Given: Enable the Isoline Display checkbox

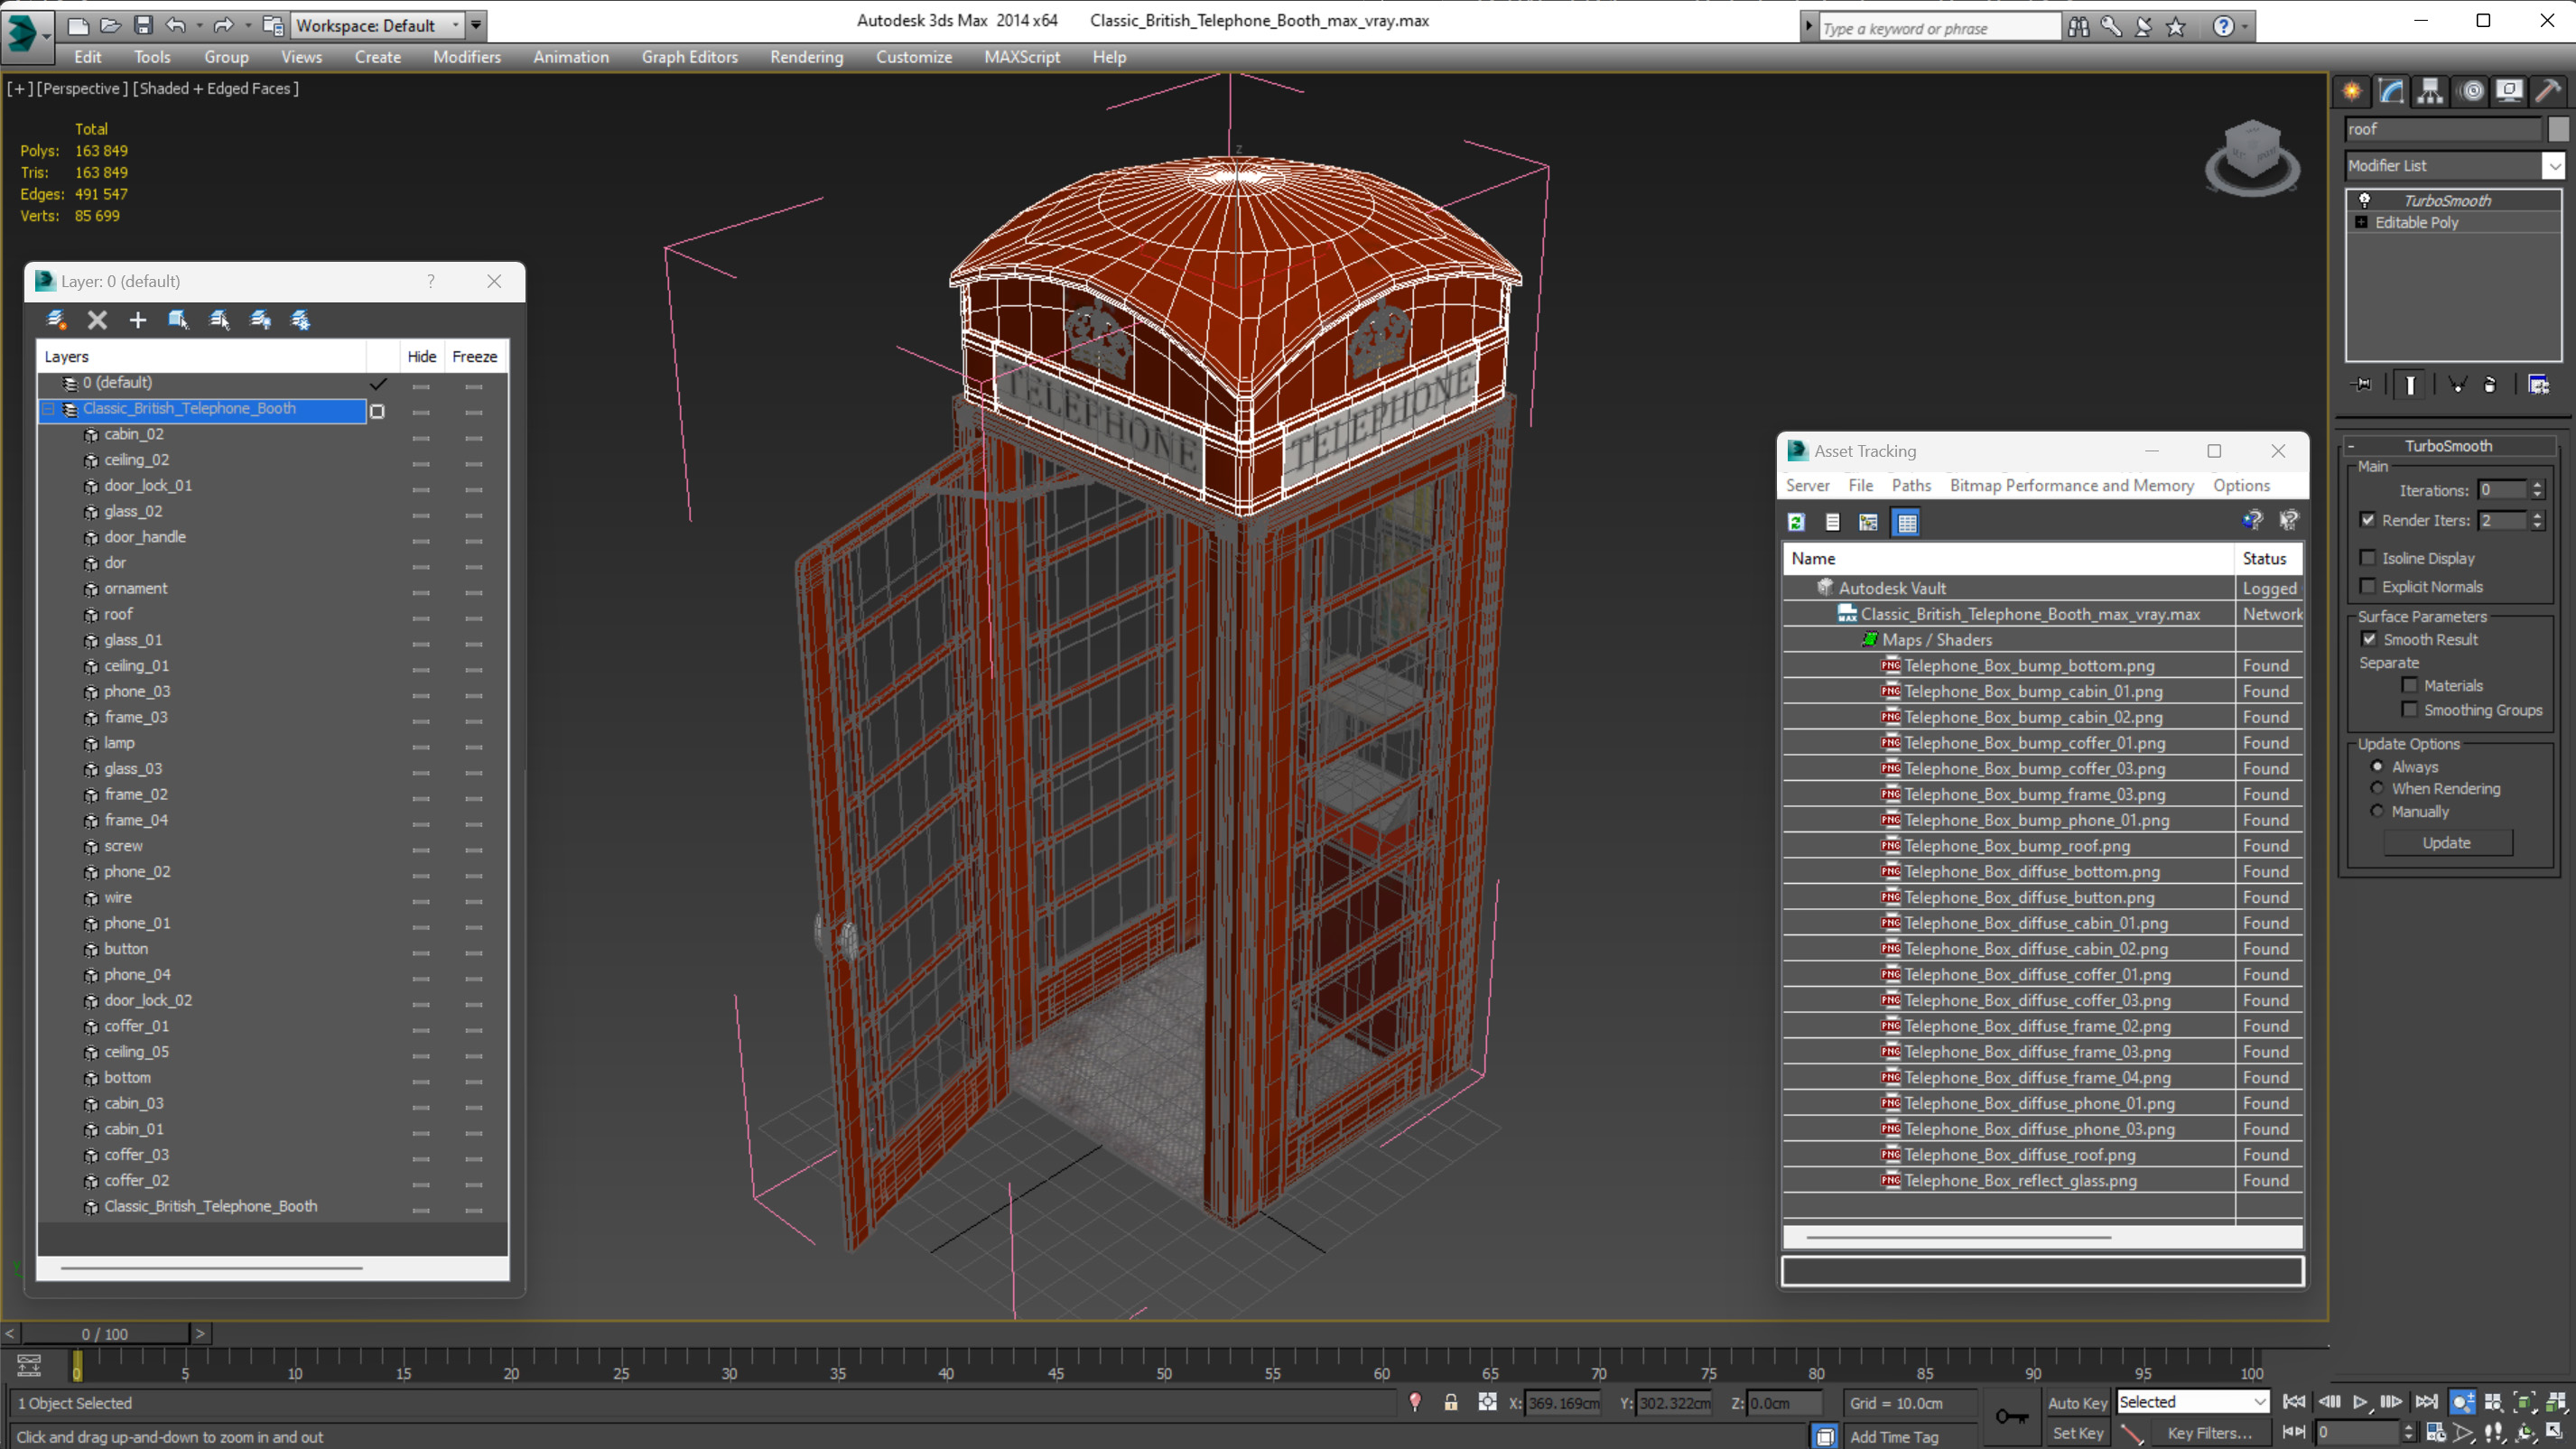Looking at the screenshot, I should coord(2367,558).
